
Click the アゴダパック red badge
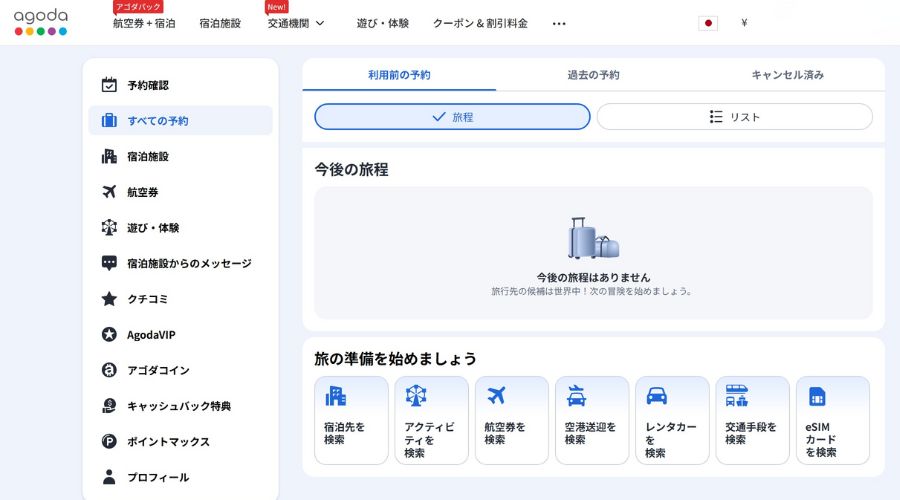pyautogui.click(x=138, y=7)
